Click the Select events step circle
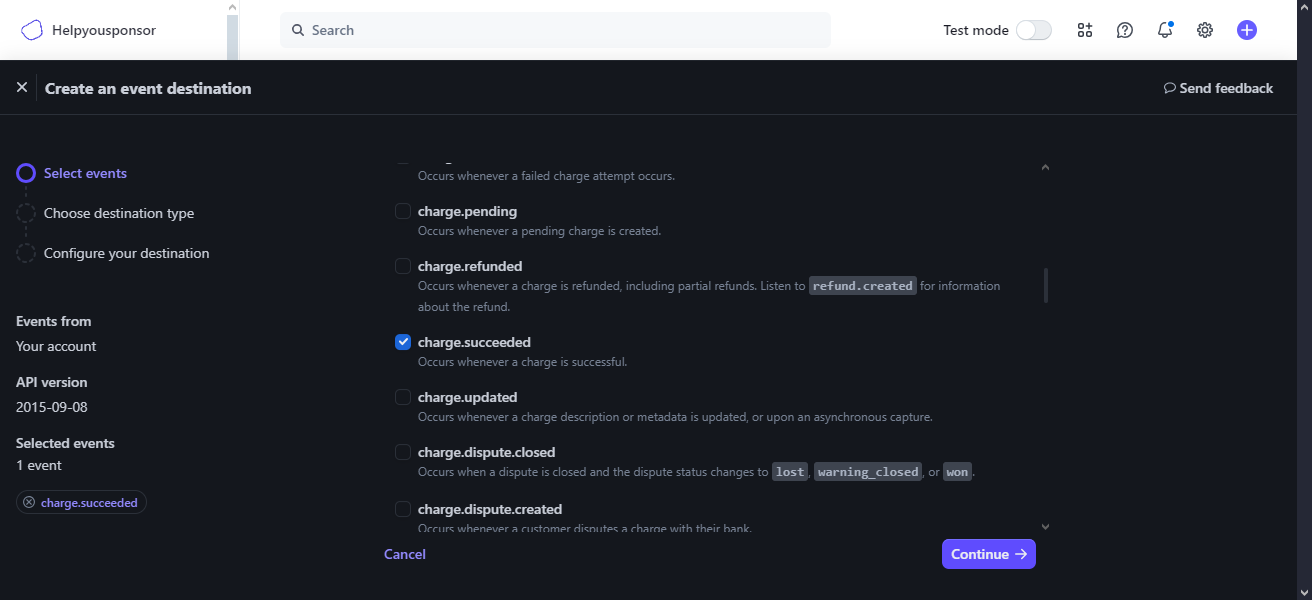The image size is (1312, 600). [26, 173]
